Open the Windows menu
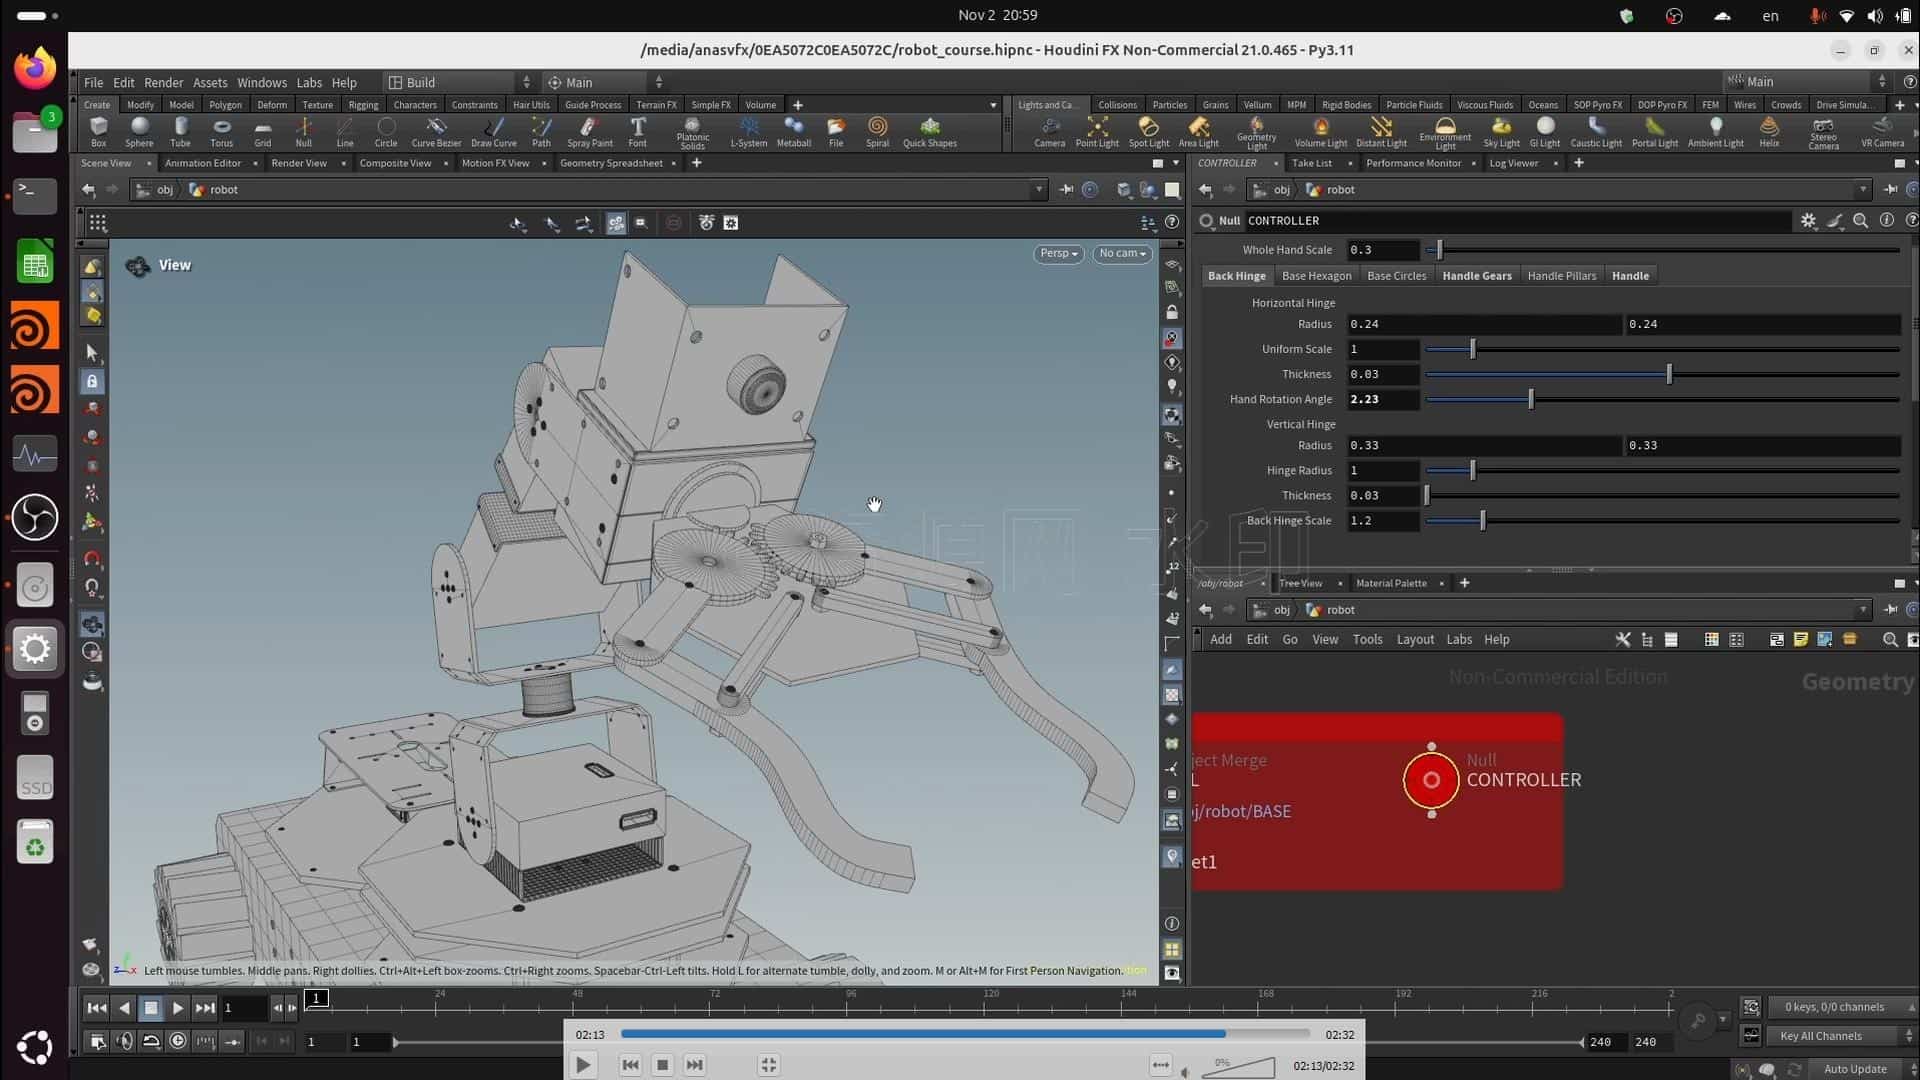1920x1080 pixels. point(262,82)
